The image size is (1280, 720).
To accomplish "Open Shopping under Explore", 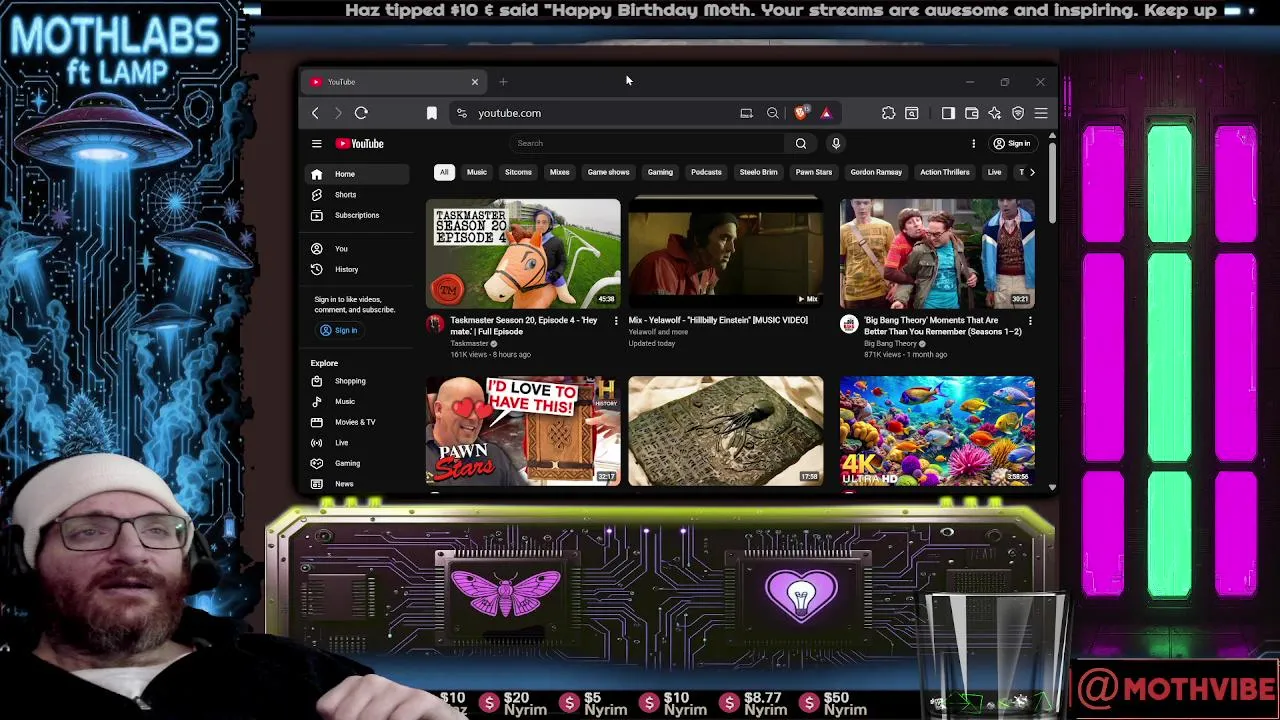I will click(357, 381).
